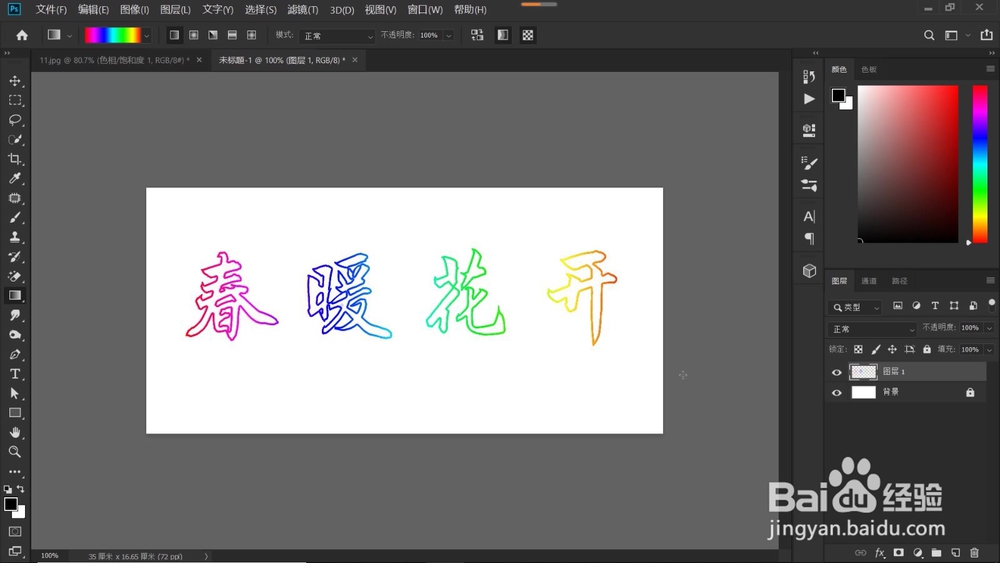This screenshot has height=563, width=1000.
Task: Select the Rectangular Marquee tool
Action: [15, 101]
